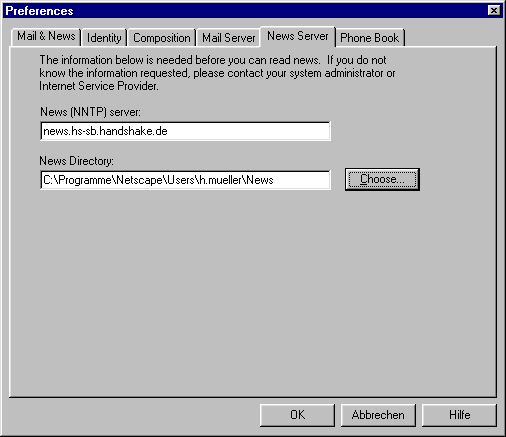The height and width of the screenshot is (437, 506).
Task: Click the News (NNTP) server text field
Action: coord(185,131)
